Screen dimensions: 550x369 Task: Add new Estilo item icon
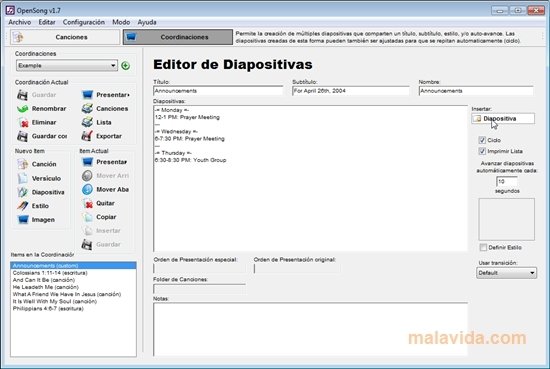tap(23, 206)
